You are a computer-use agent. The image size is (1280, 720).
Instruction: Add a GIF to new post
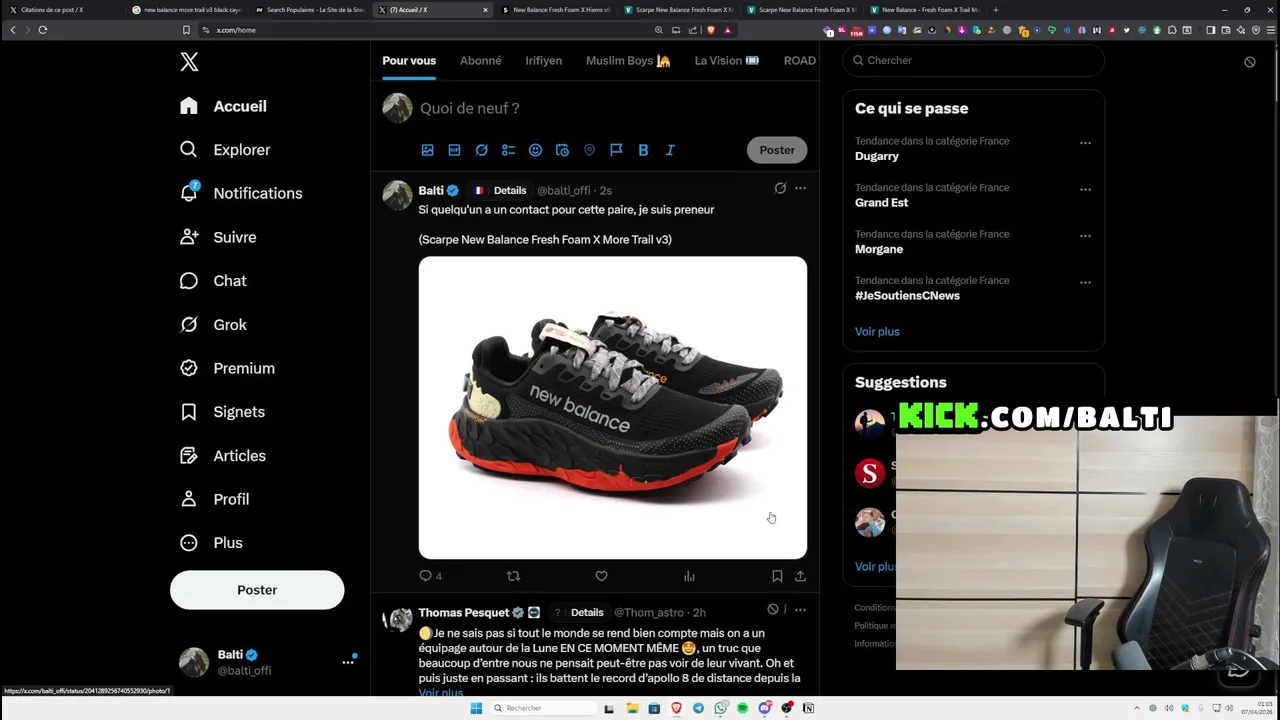pos(454,150)
